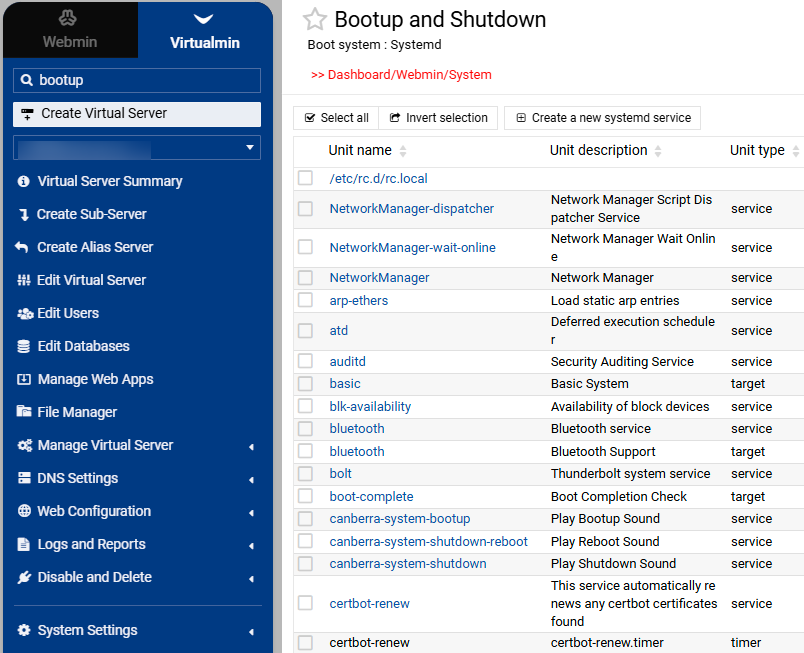
Task: Click the favorite star beside Bootup and Shutdown
Action: tap(315, 20)
